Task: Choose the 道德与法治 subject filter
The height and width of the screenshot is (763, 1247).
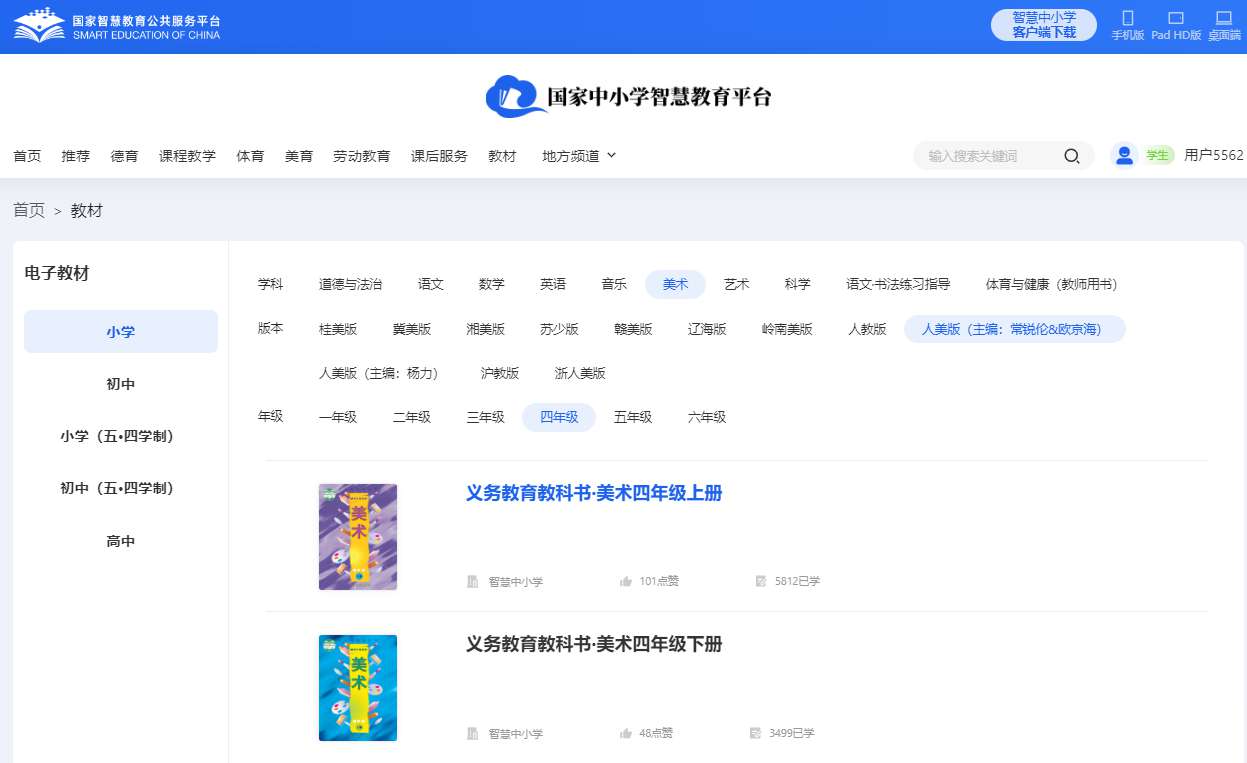Action: coord(350,284)
